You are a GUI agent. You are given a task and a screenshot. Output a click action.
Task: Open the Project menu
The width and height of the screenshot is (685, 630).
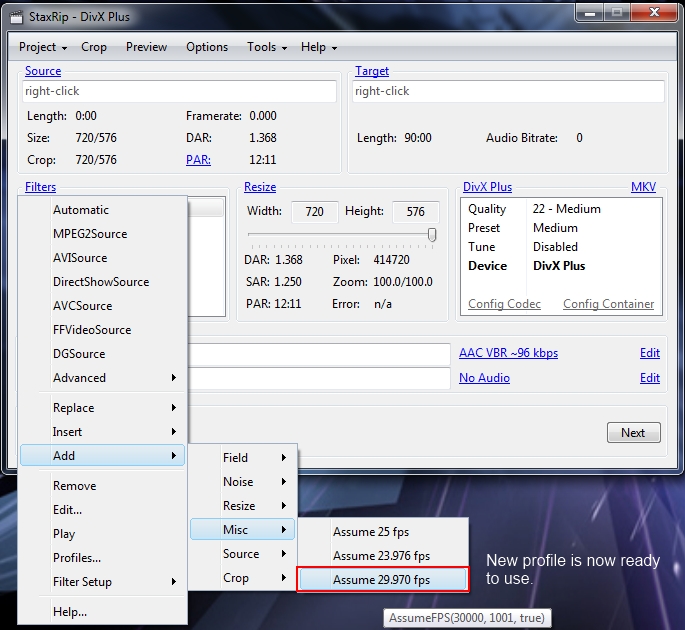coord(43,47)
